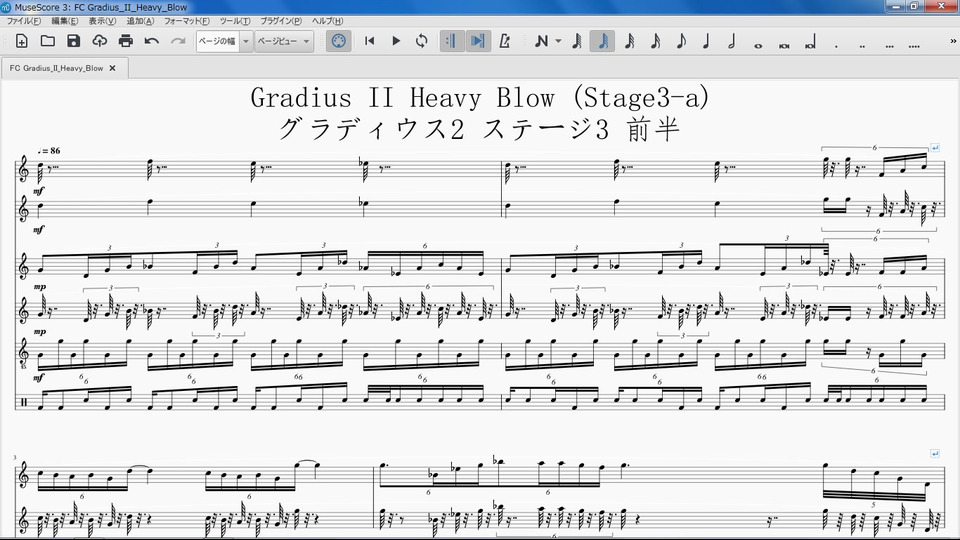This screenshot has width=960, height=540.
Task: Select the title text Gradius II Heavy Blow
Action: [x=480, y=97]
